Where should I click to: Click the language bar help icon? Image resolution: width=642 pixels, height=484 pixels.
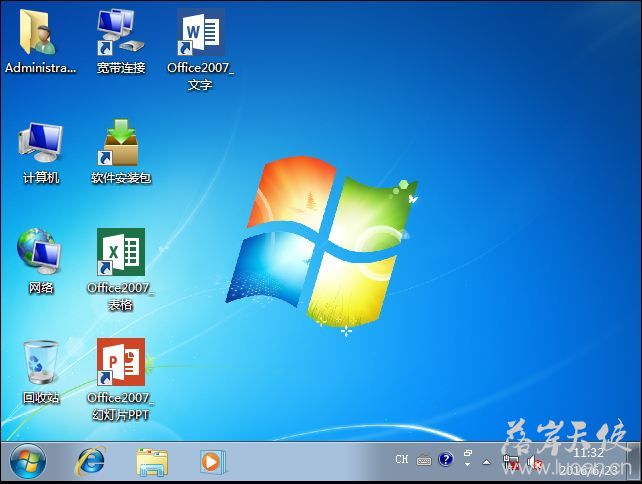[x=445, y=459]
